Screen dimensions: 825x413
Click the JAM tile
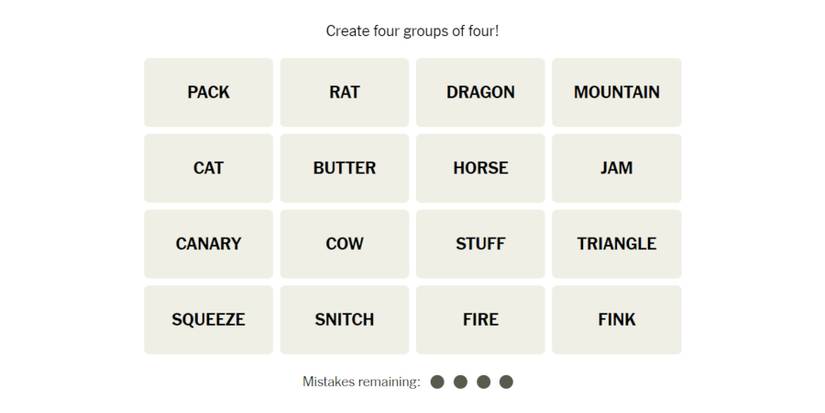(x=616, y=168)
